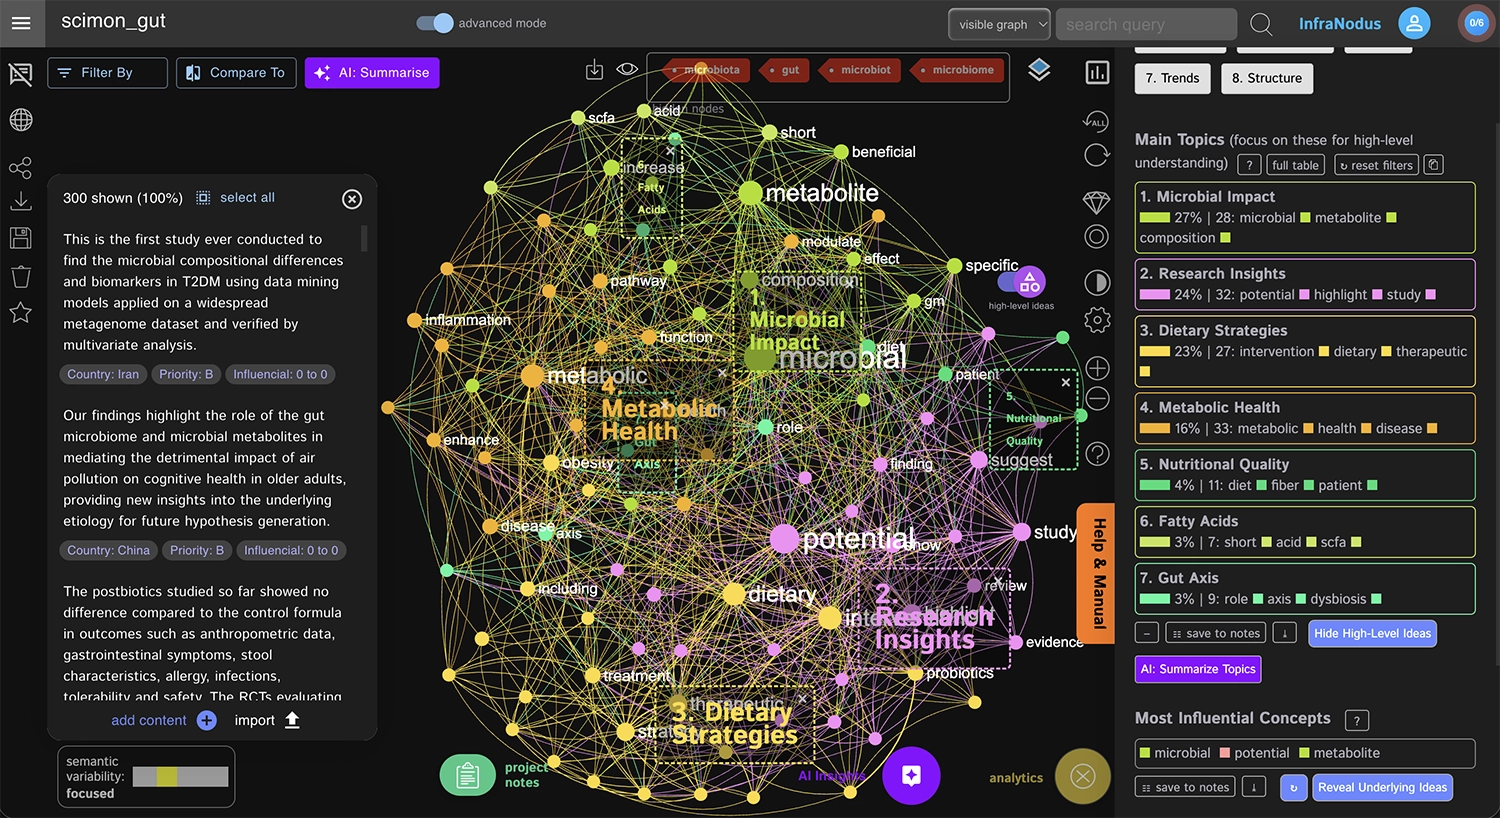Select topic 4. Metabolic Health
Screen dimensions: 1500x818
pos(1305,418)
